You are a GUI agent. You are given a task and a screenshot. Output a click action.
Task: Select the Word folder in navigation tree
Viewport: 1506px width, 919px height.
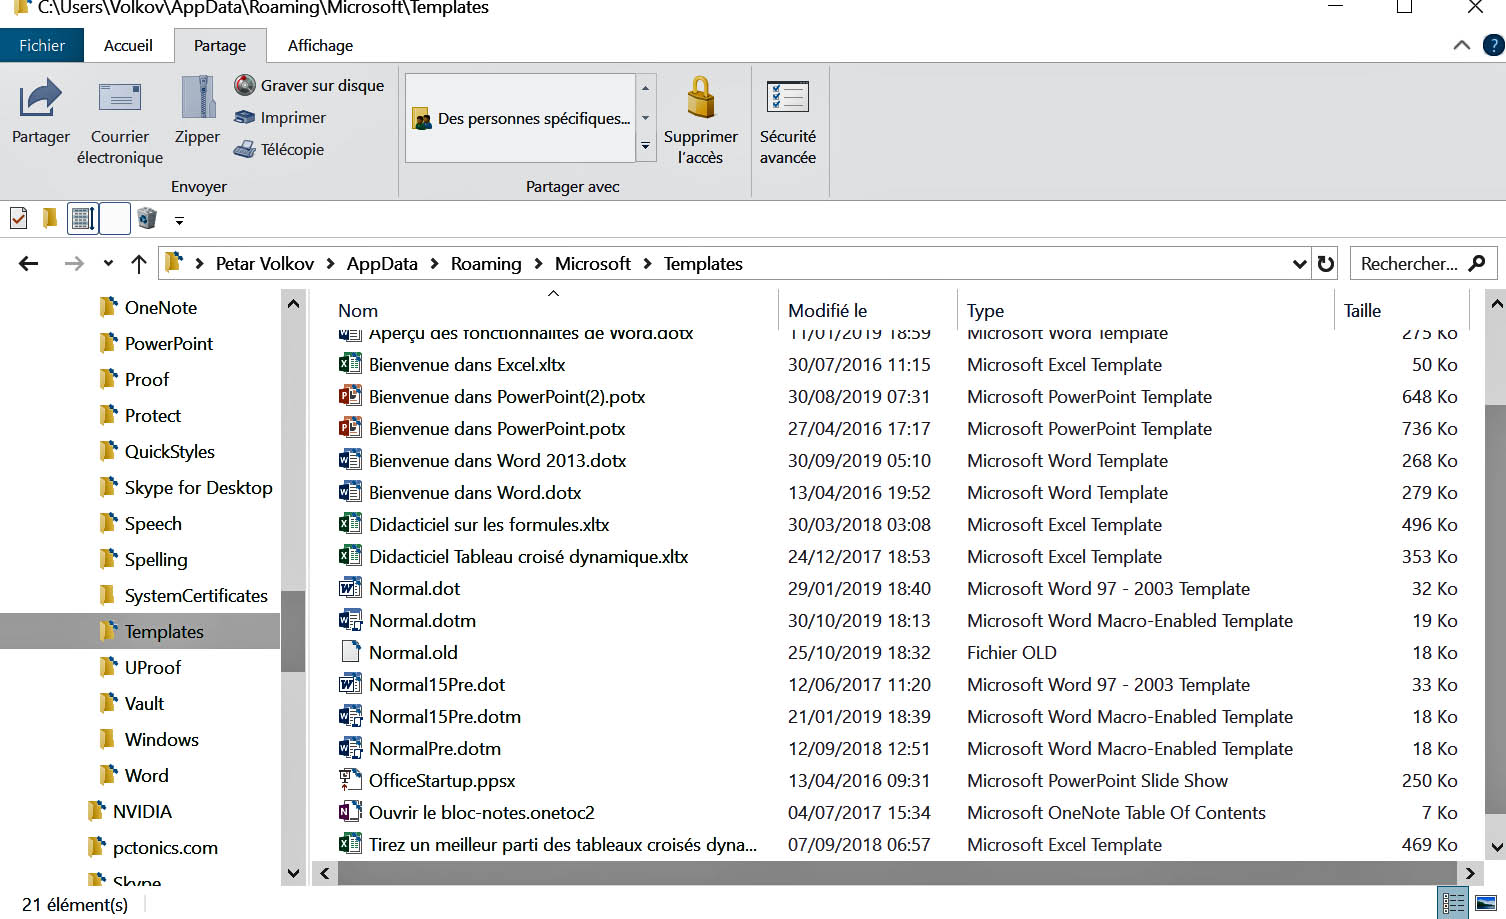146,776
